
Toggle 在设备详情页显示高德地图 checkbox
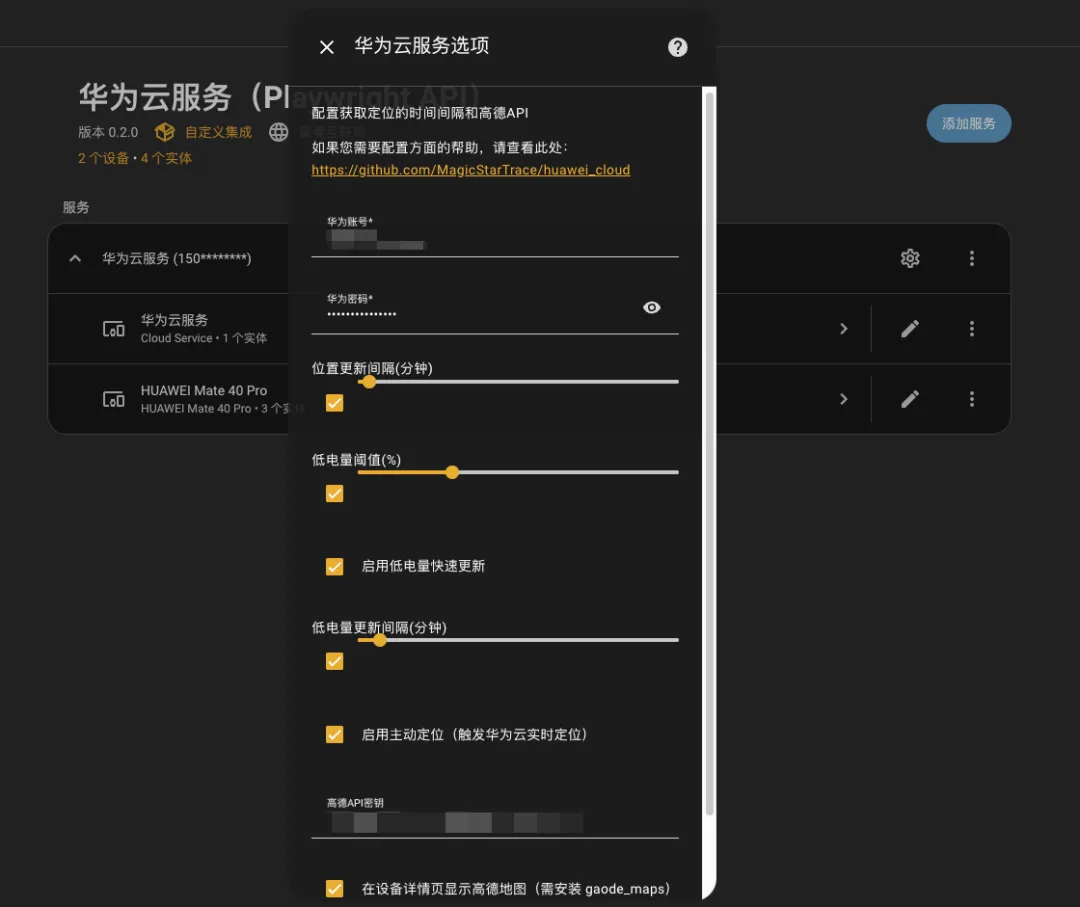click(x=335, y=888)
